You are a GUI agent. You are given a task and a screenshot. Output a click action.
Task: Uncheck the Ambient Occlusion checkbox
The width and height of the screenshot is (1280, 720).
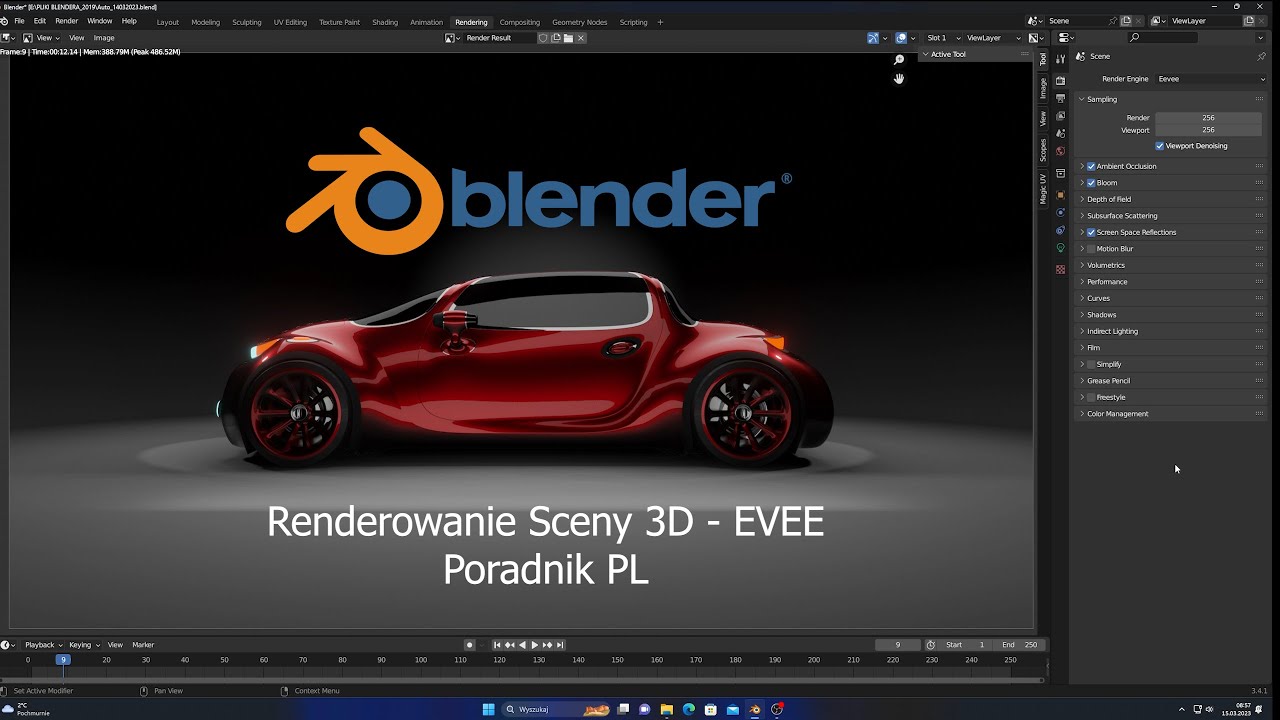pos(1091,166)
